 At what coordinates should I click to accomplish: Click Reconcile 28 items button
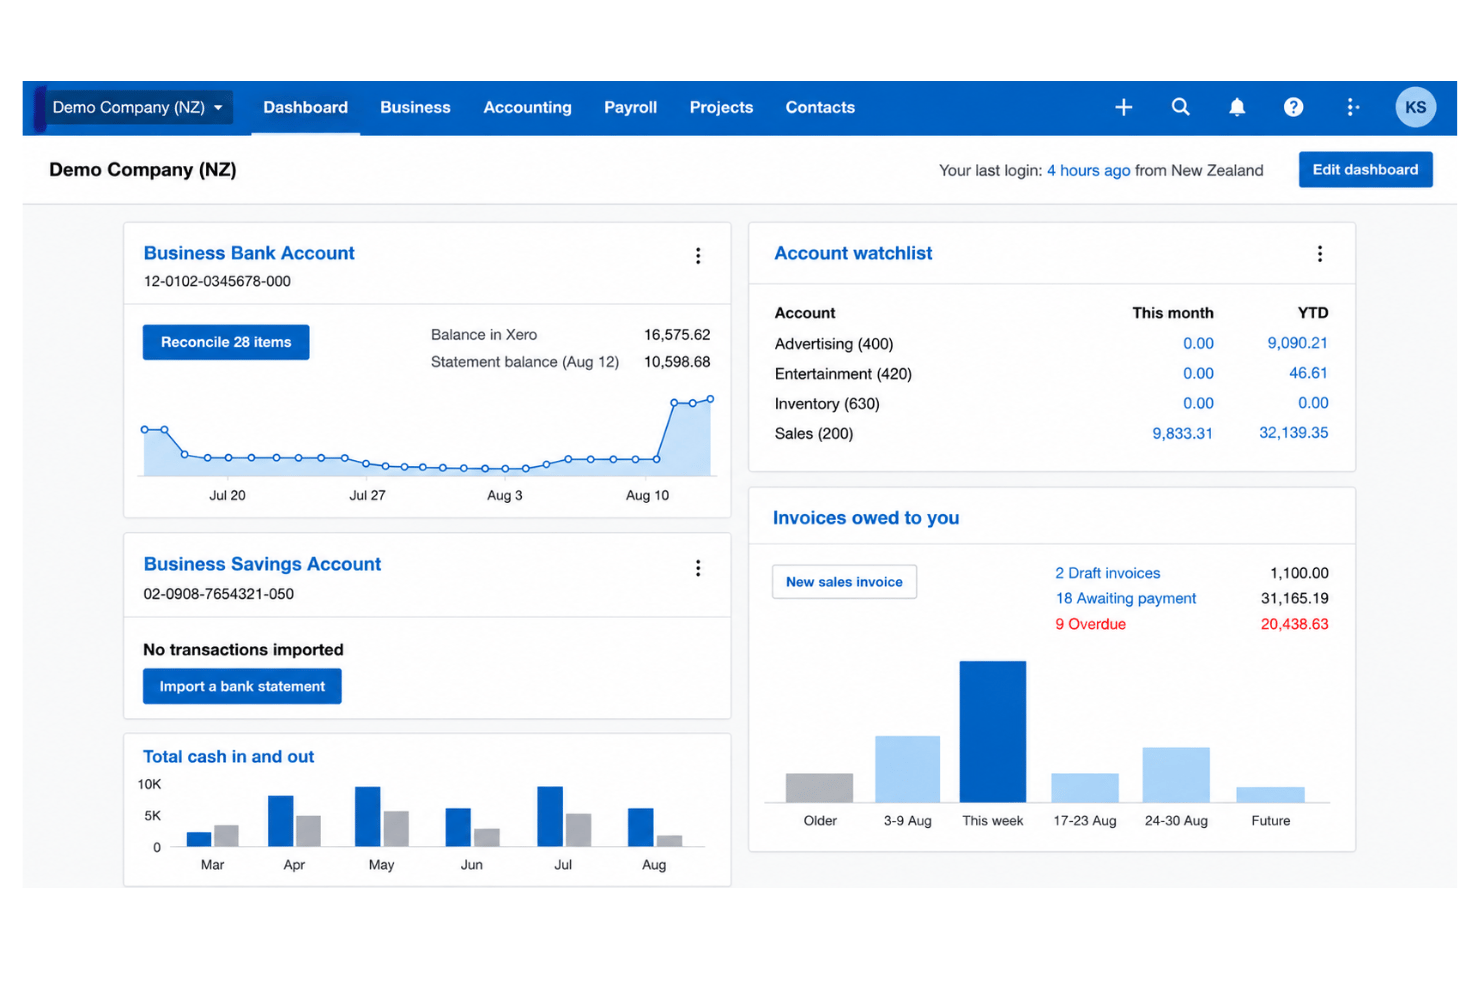(x=226, y=342)
